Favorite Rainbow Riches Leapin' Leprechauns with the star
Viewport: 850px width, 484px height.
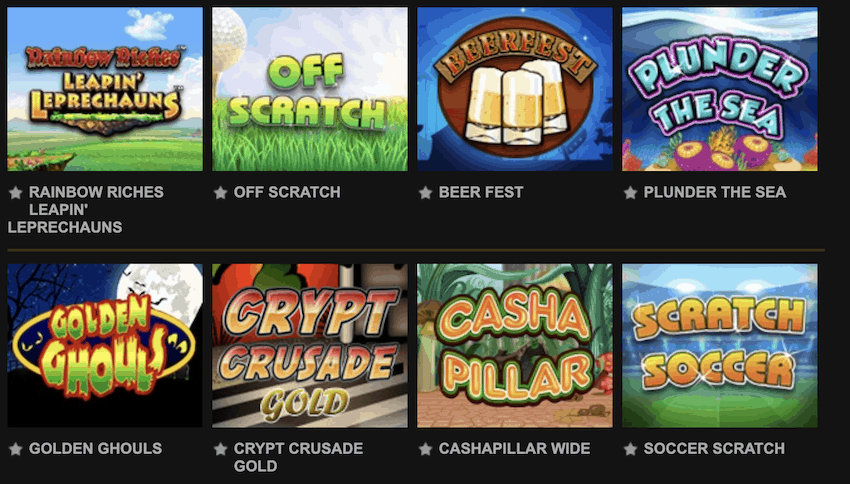tap(16, 192)
